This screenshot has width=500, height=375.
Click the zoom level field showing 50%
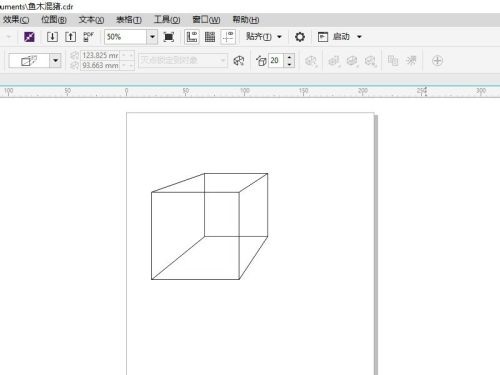(126, 37)
